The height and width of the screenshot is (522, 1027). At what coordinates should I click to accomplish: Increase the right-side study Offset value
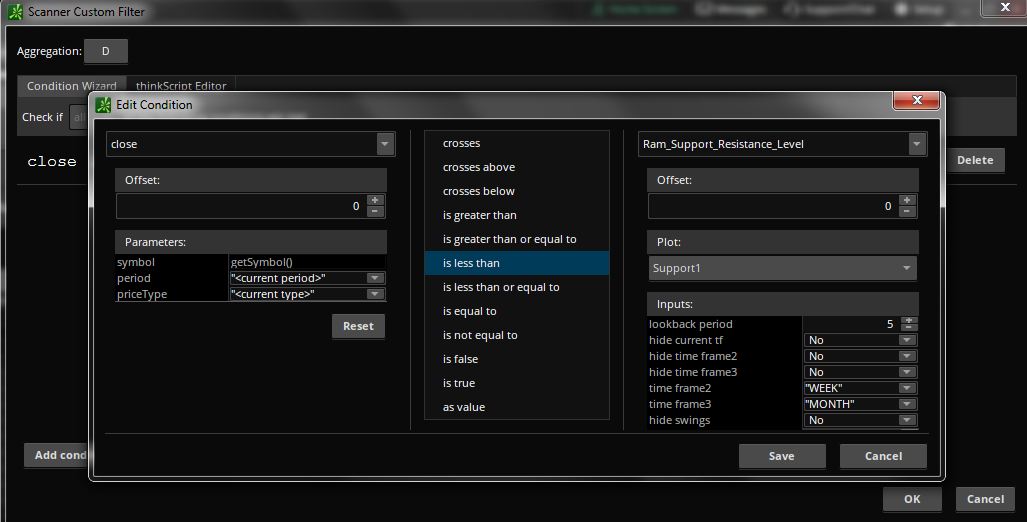click(x=907, y=200)
